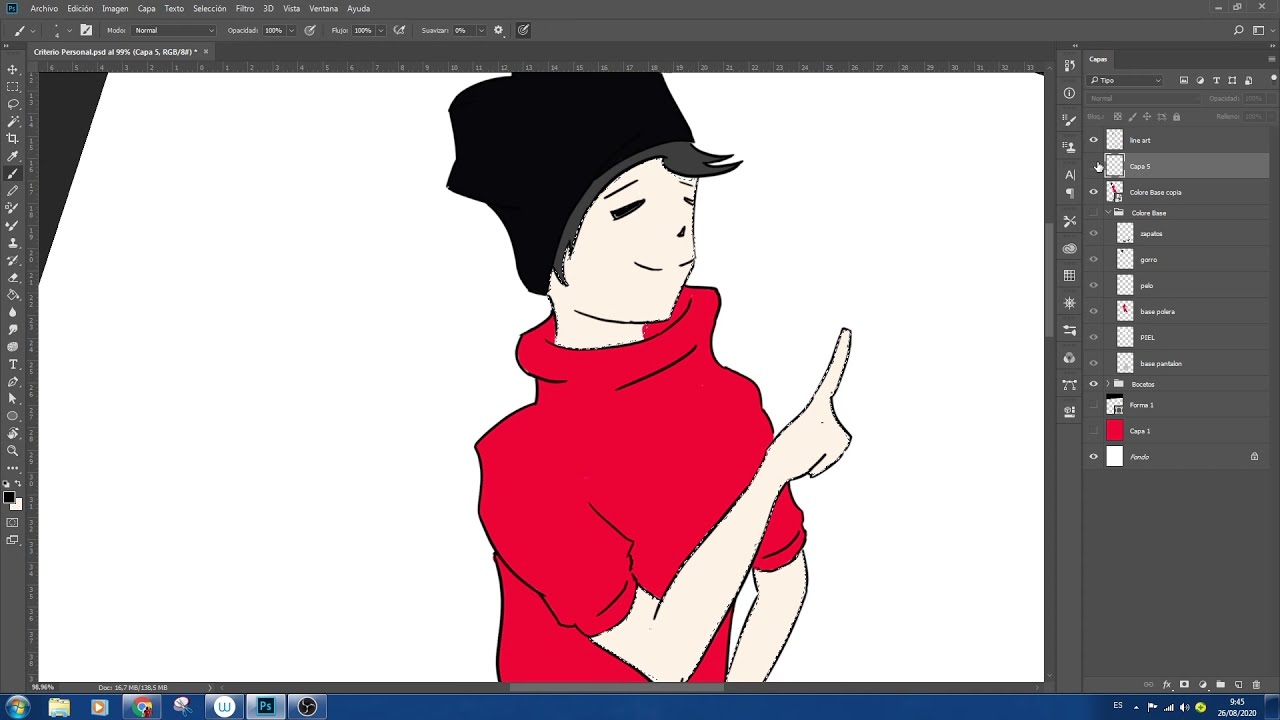1280x720 pixels.
Task: Click the Windows Start button
Action: coord(17,707)
